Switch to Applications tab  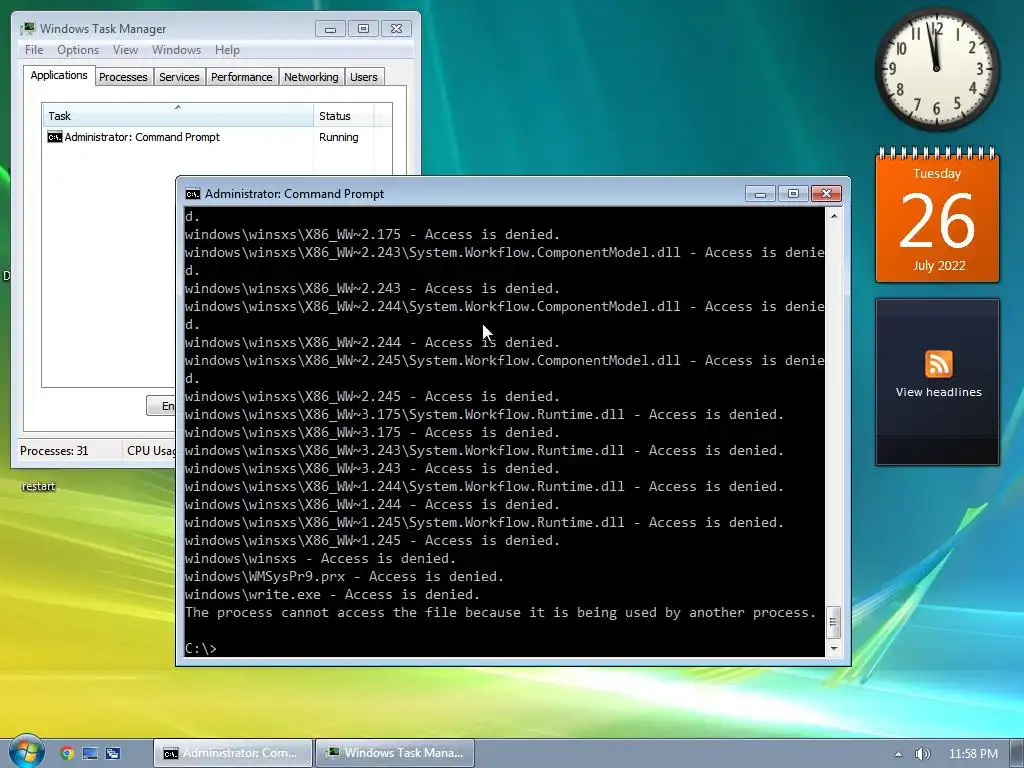point(59,75)
